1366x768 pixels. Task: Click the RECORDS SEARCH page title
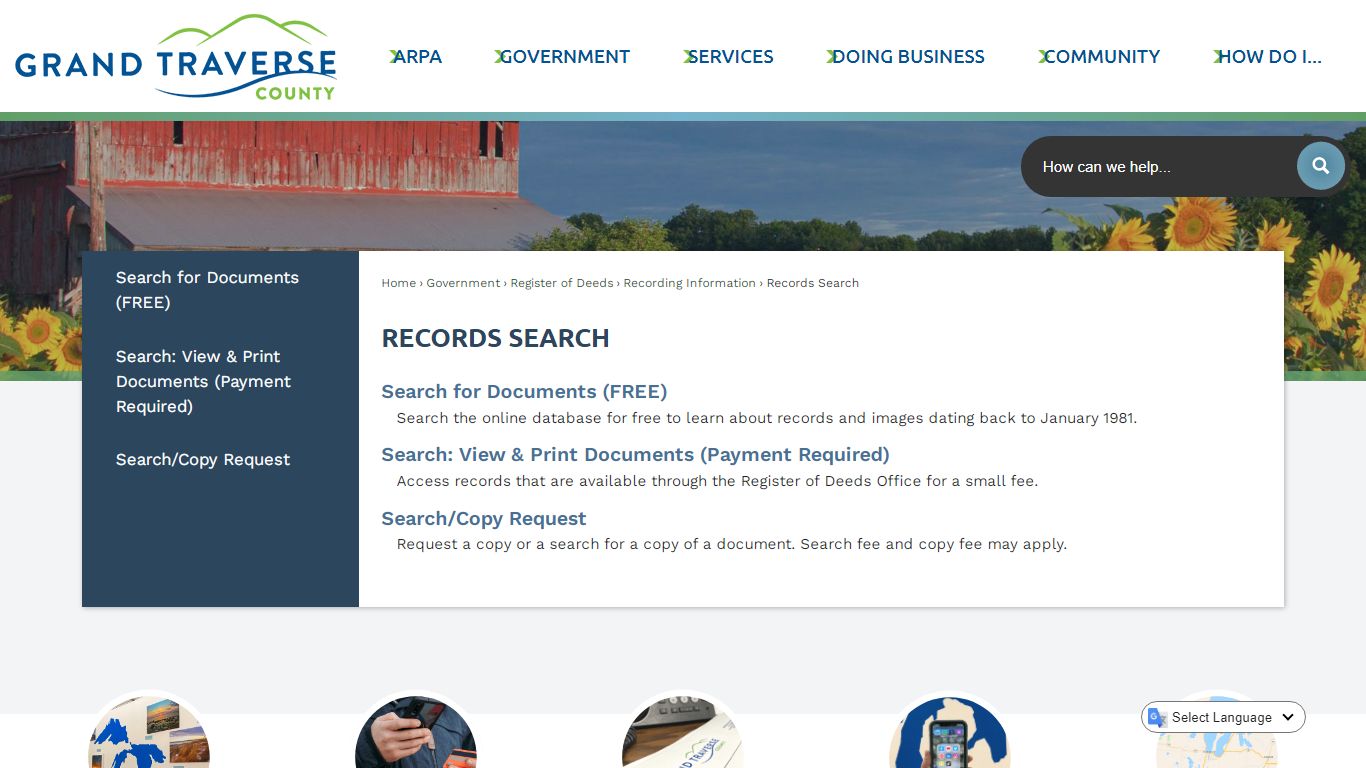click(495, 338)
